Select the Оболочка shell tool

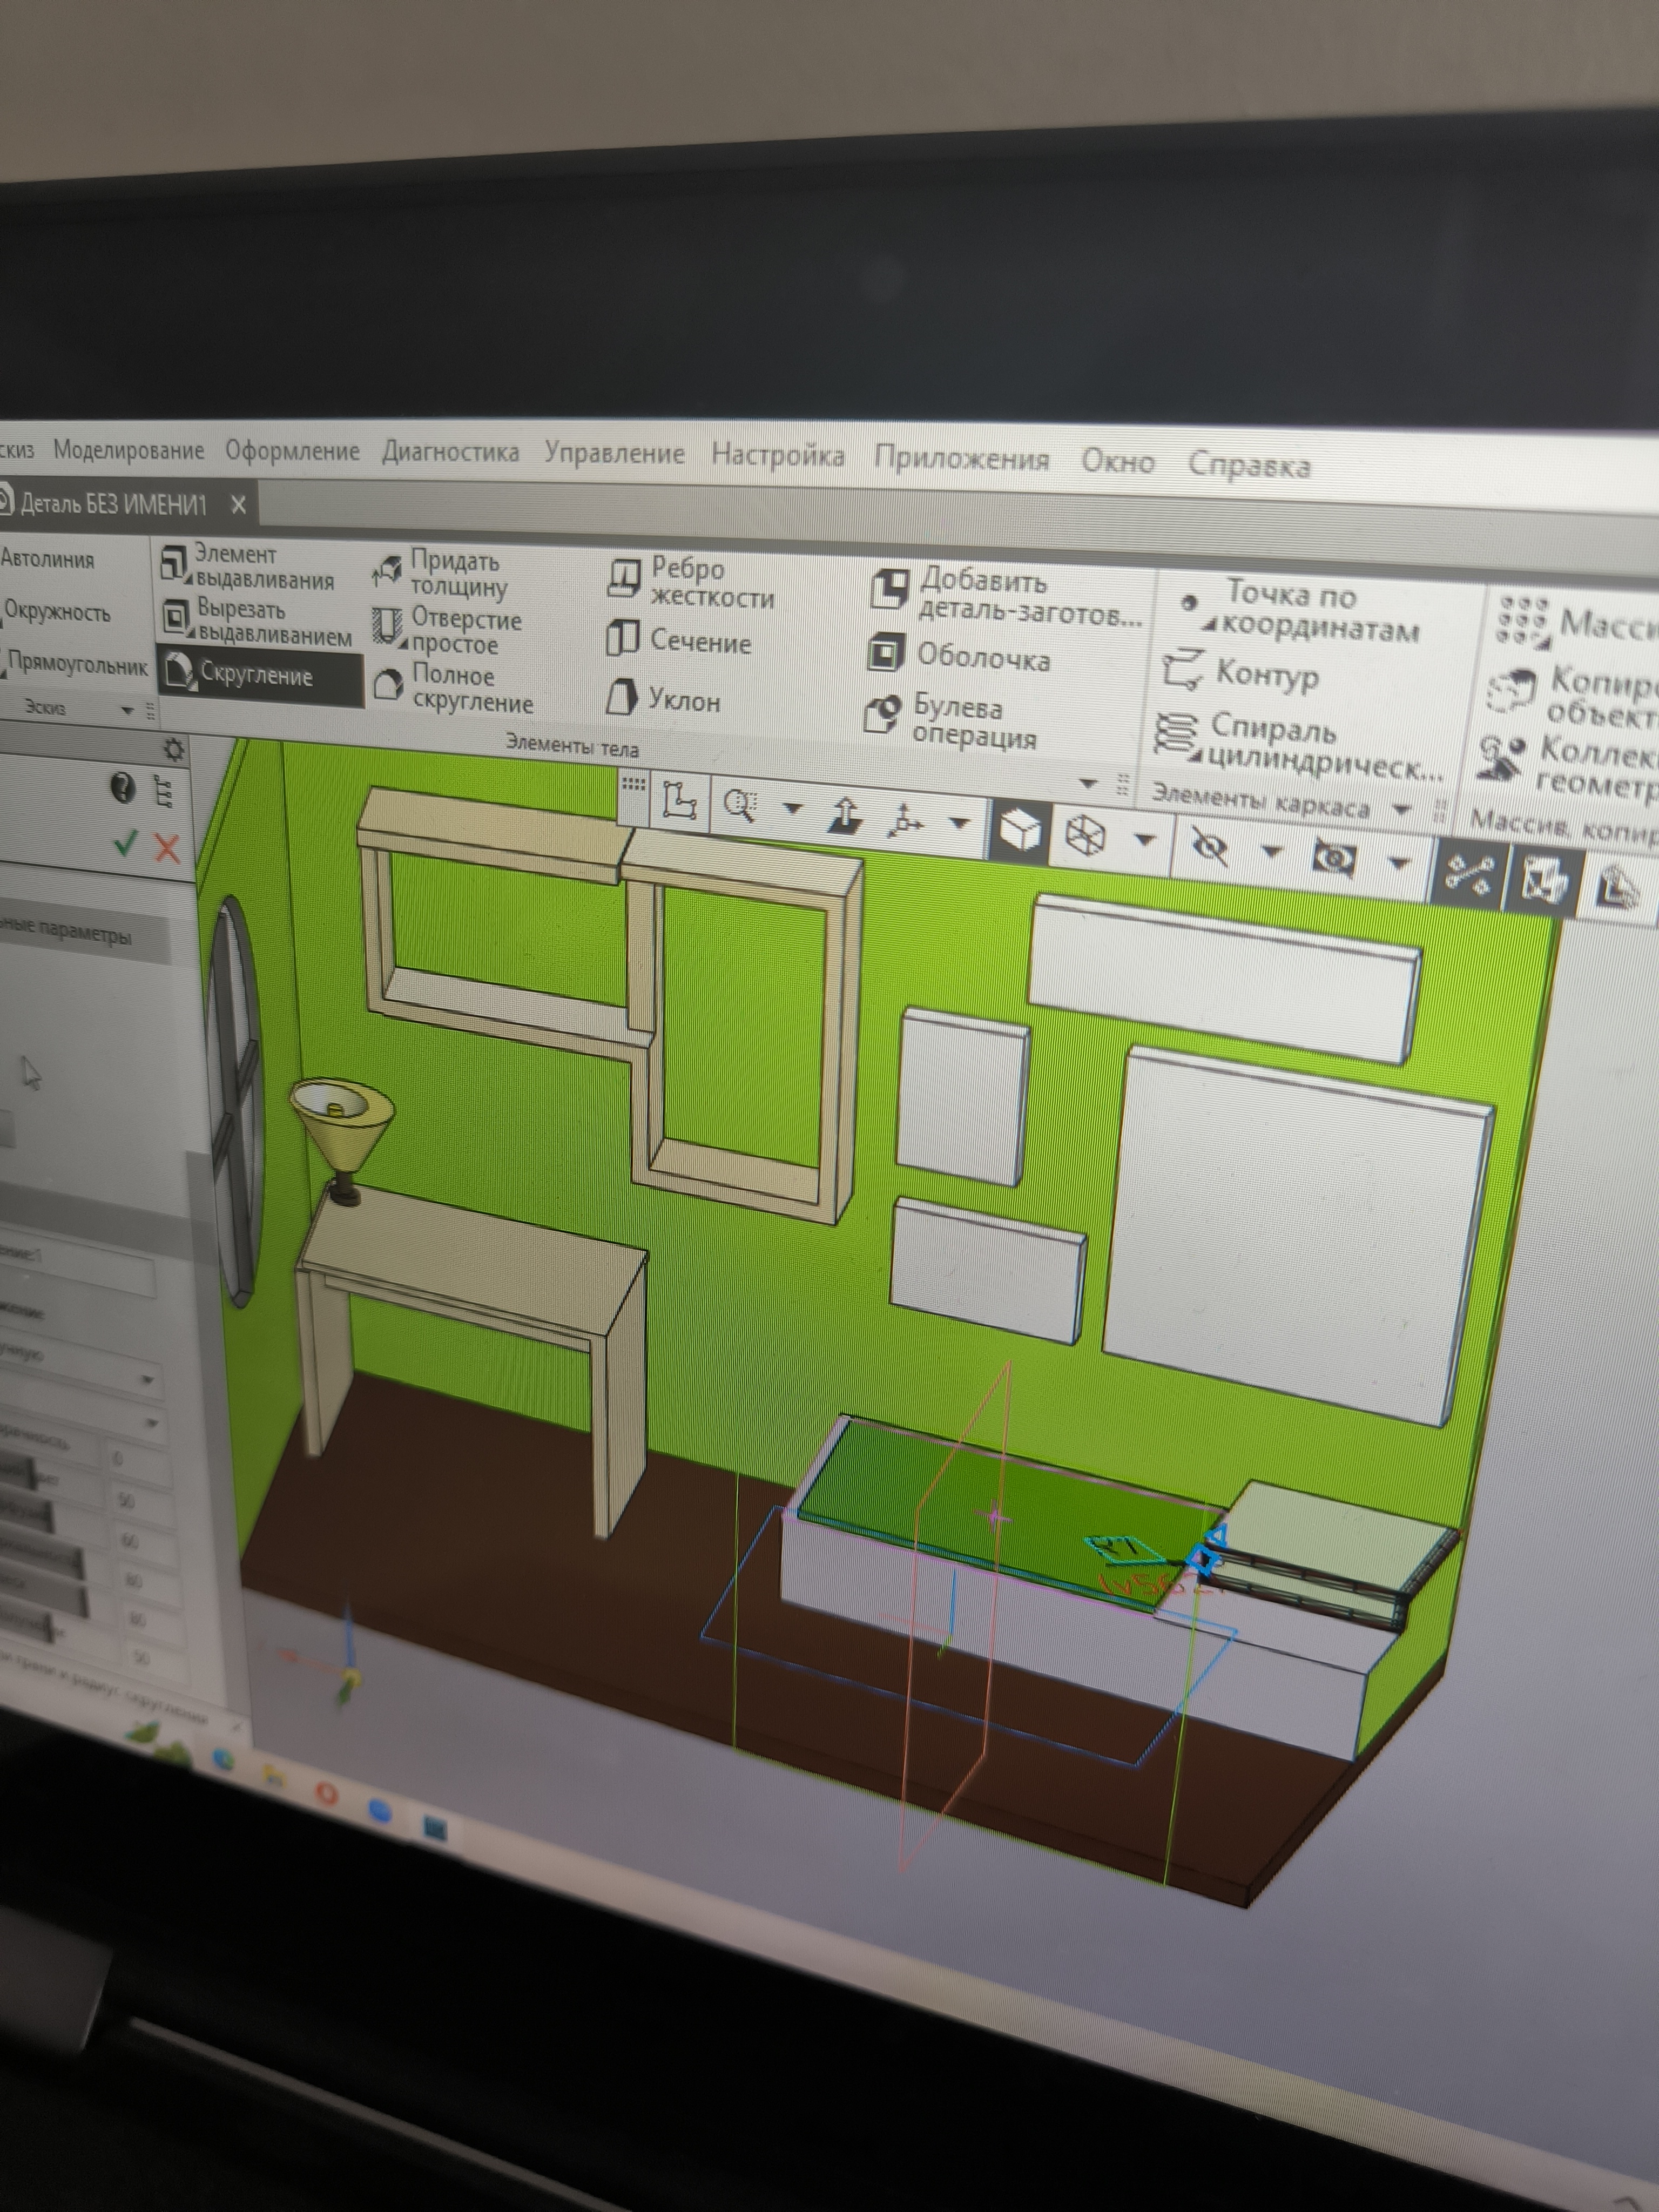pos(959,656)
